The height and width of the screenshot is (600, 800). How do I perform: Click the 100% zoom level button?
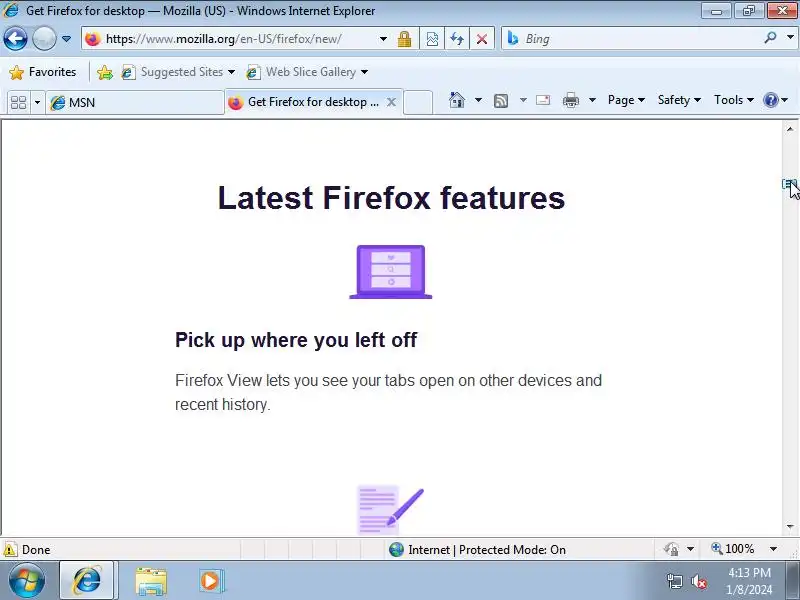(x=733, y=549)
